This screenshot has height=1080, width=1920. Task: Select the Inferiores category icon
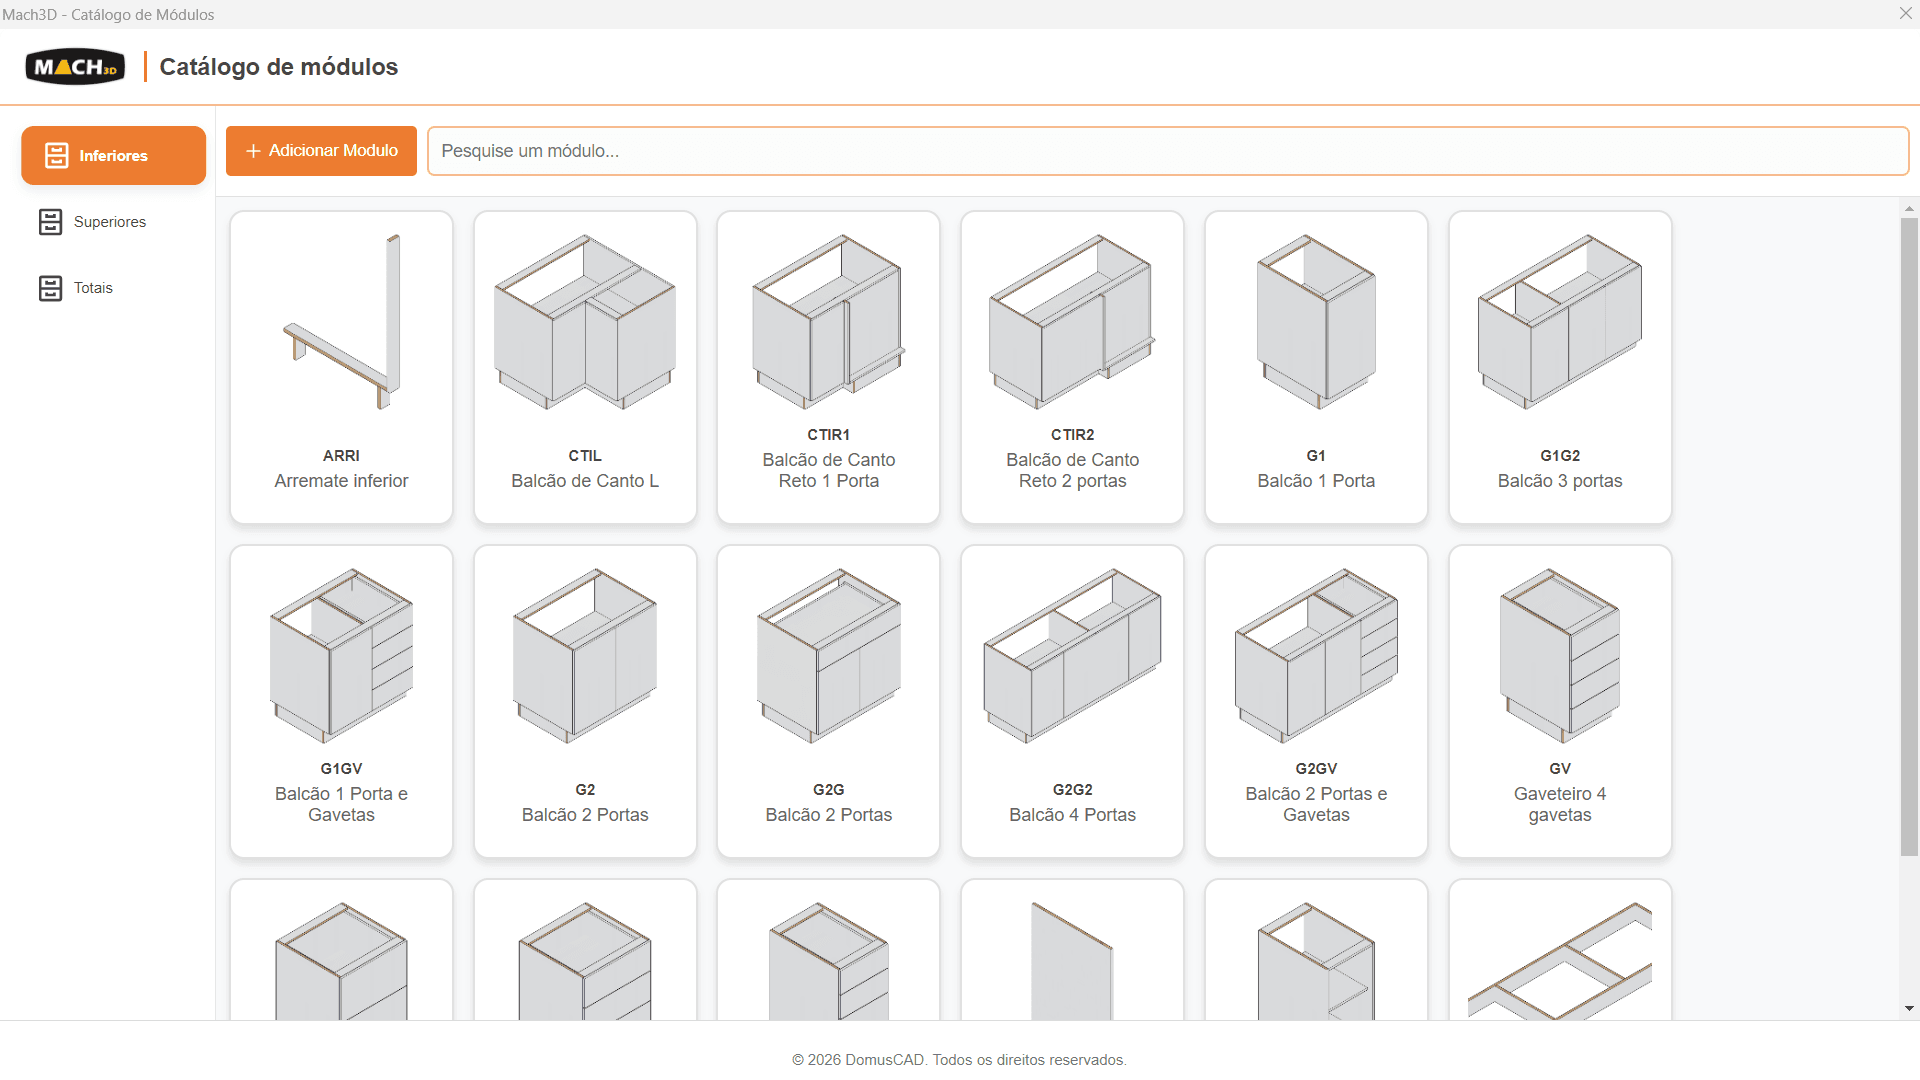click(56, 155)
